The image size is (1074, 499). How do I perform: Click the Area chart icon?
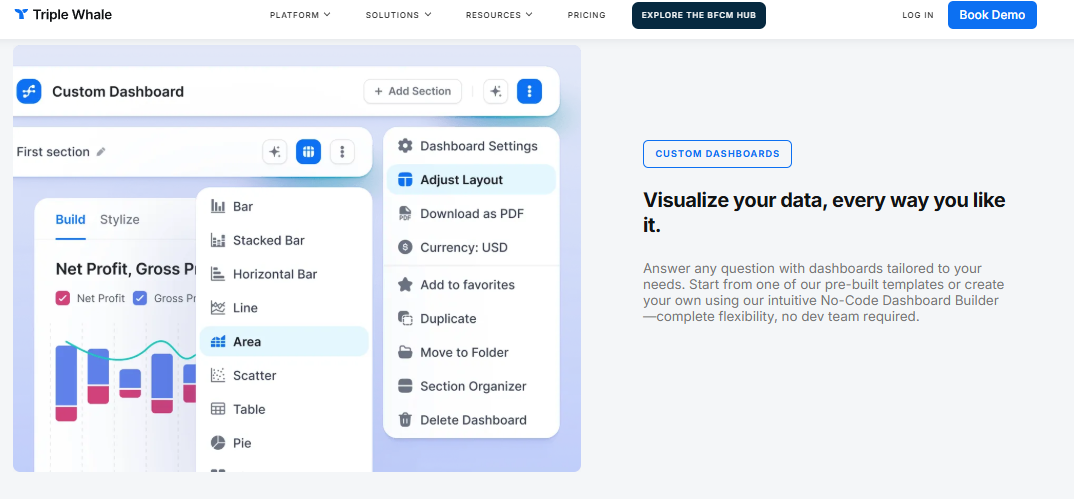pos(218,342)
